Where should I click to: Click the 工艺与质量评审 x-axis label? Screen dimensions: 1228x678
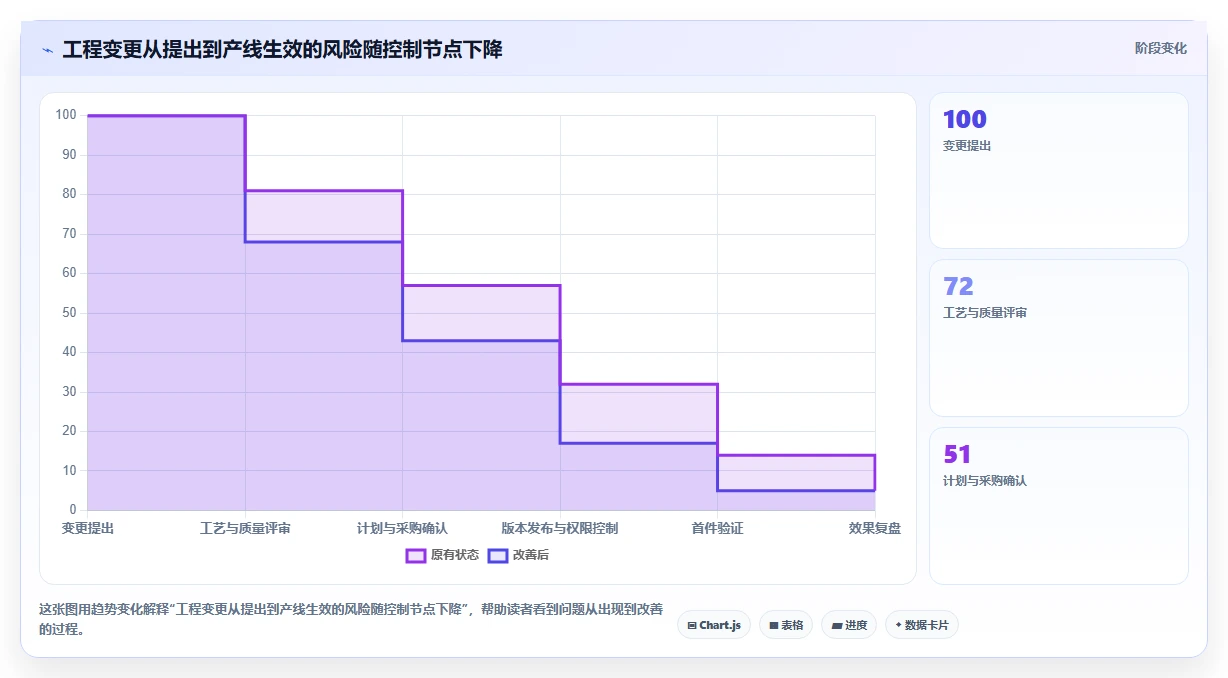point(245,528)
